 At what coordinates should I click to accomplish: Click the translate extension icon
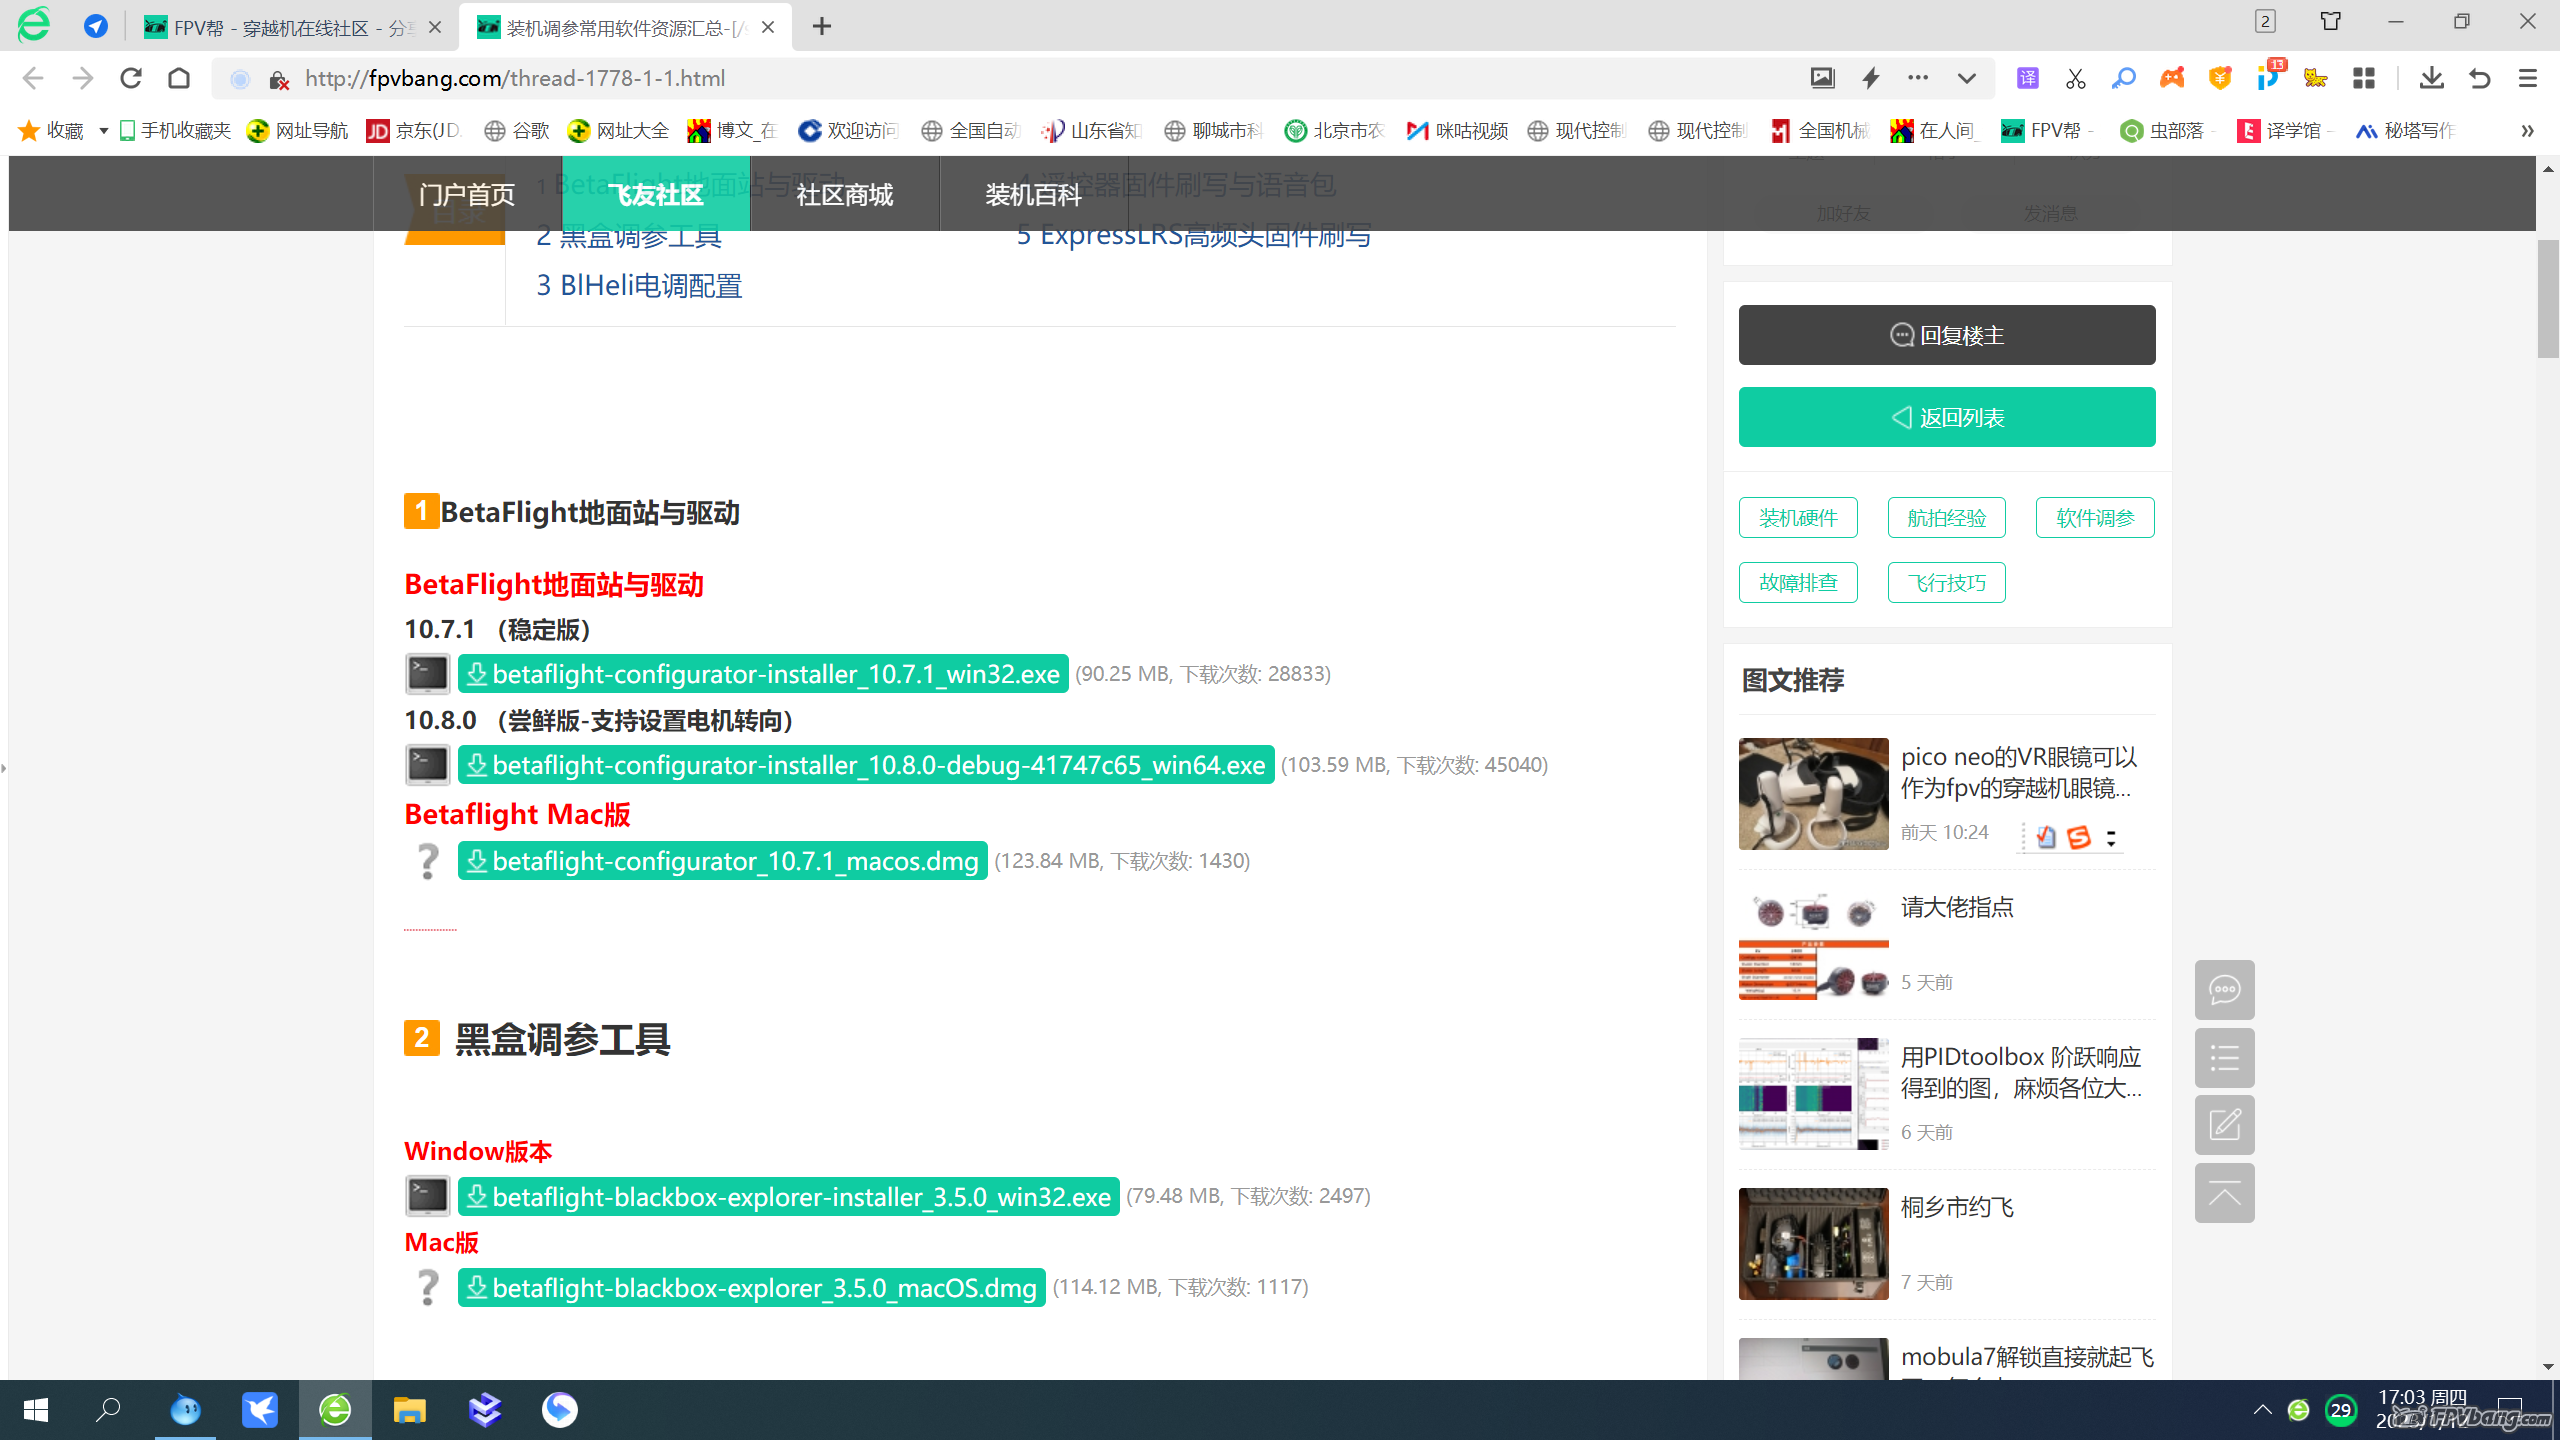pos(2028,78)
